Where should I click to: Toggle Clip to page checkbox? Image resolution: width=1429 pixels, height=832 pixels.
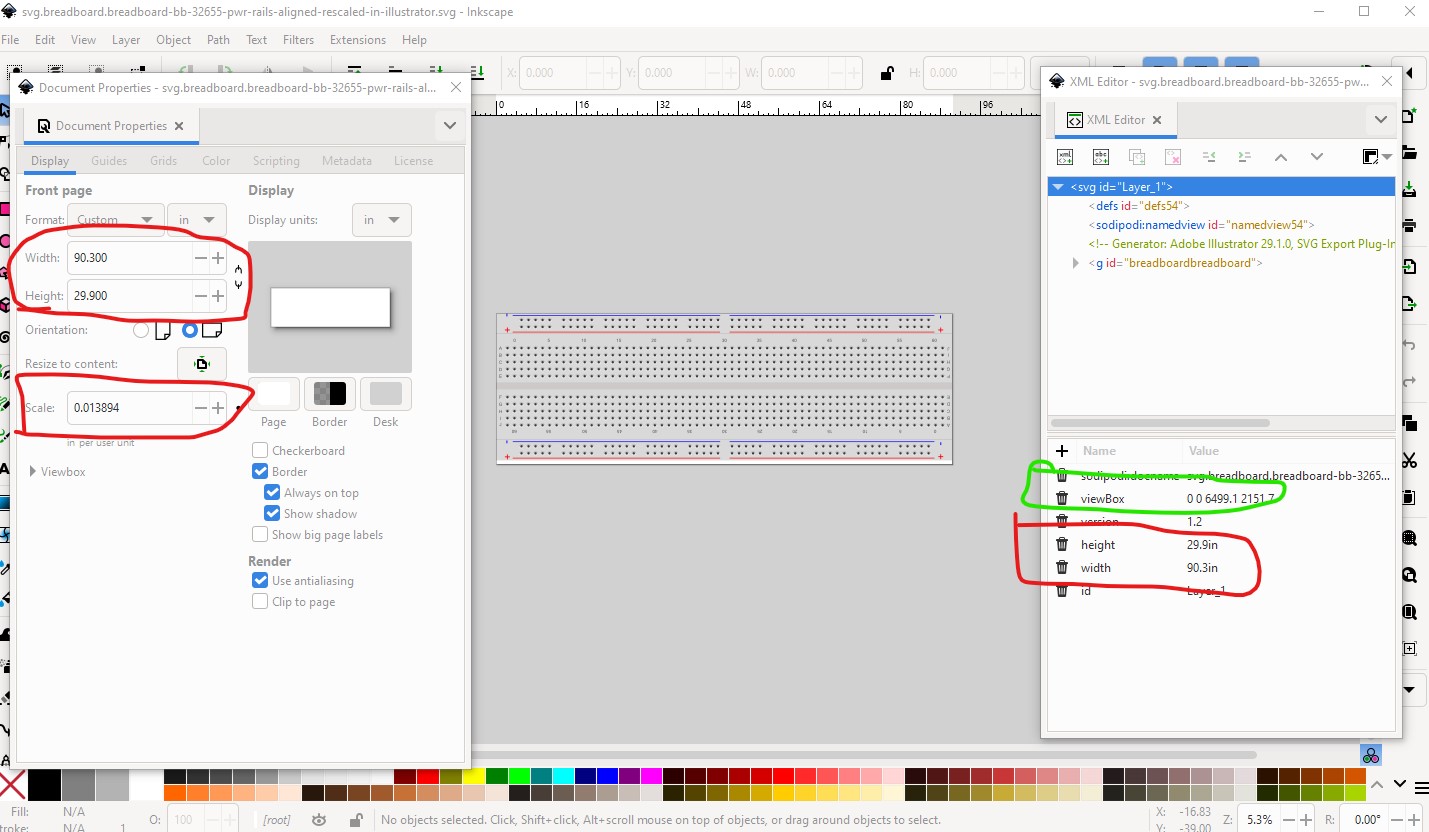click(260, 602)
